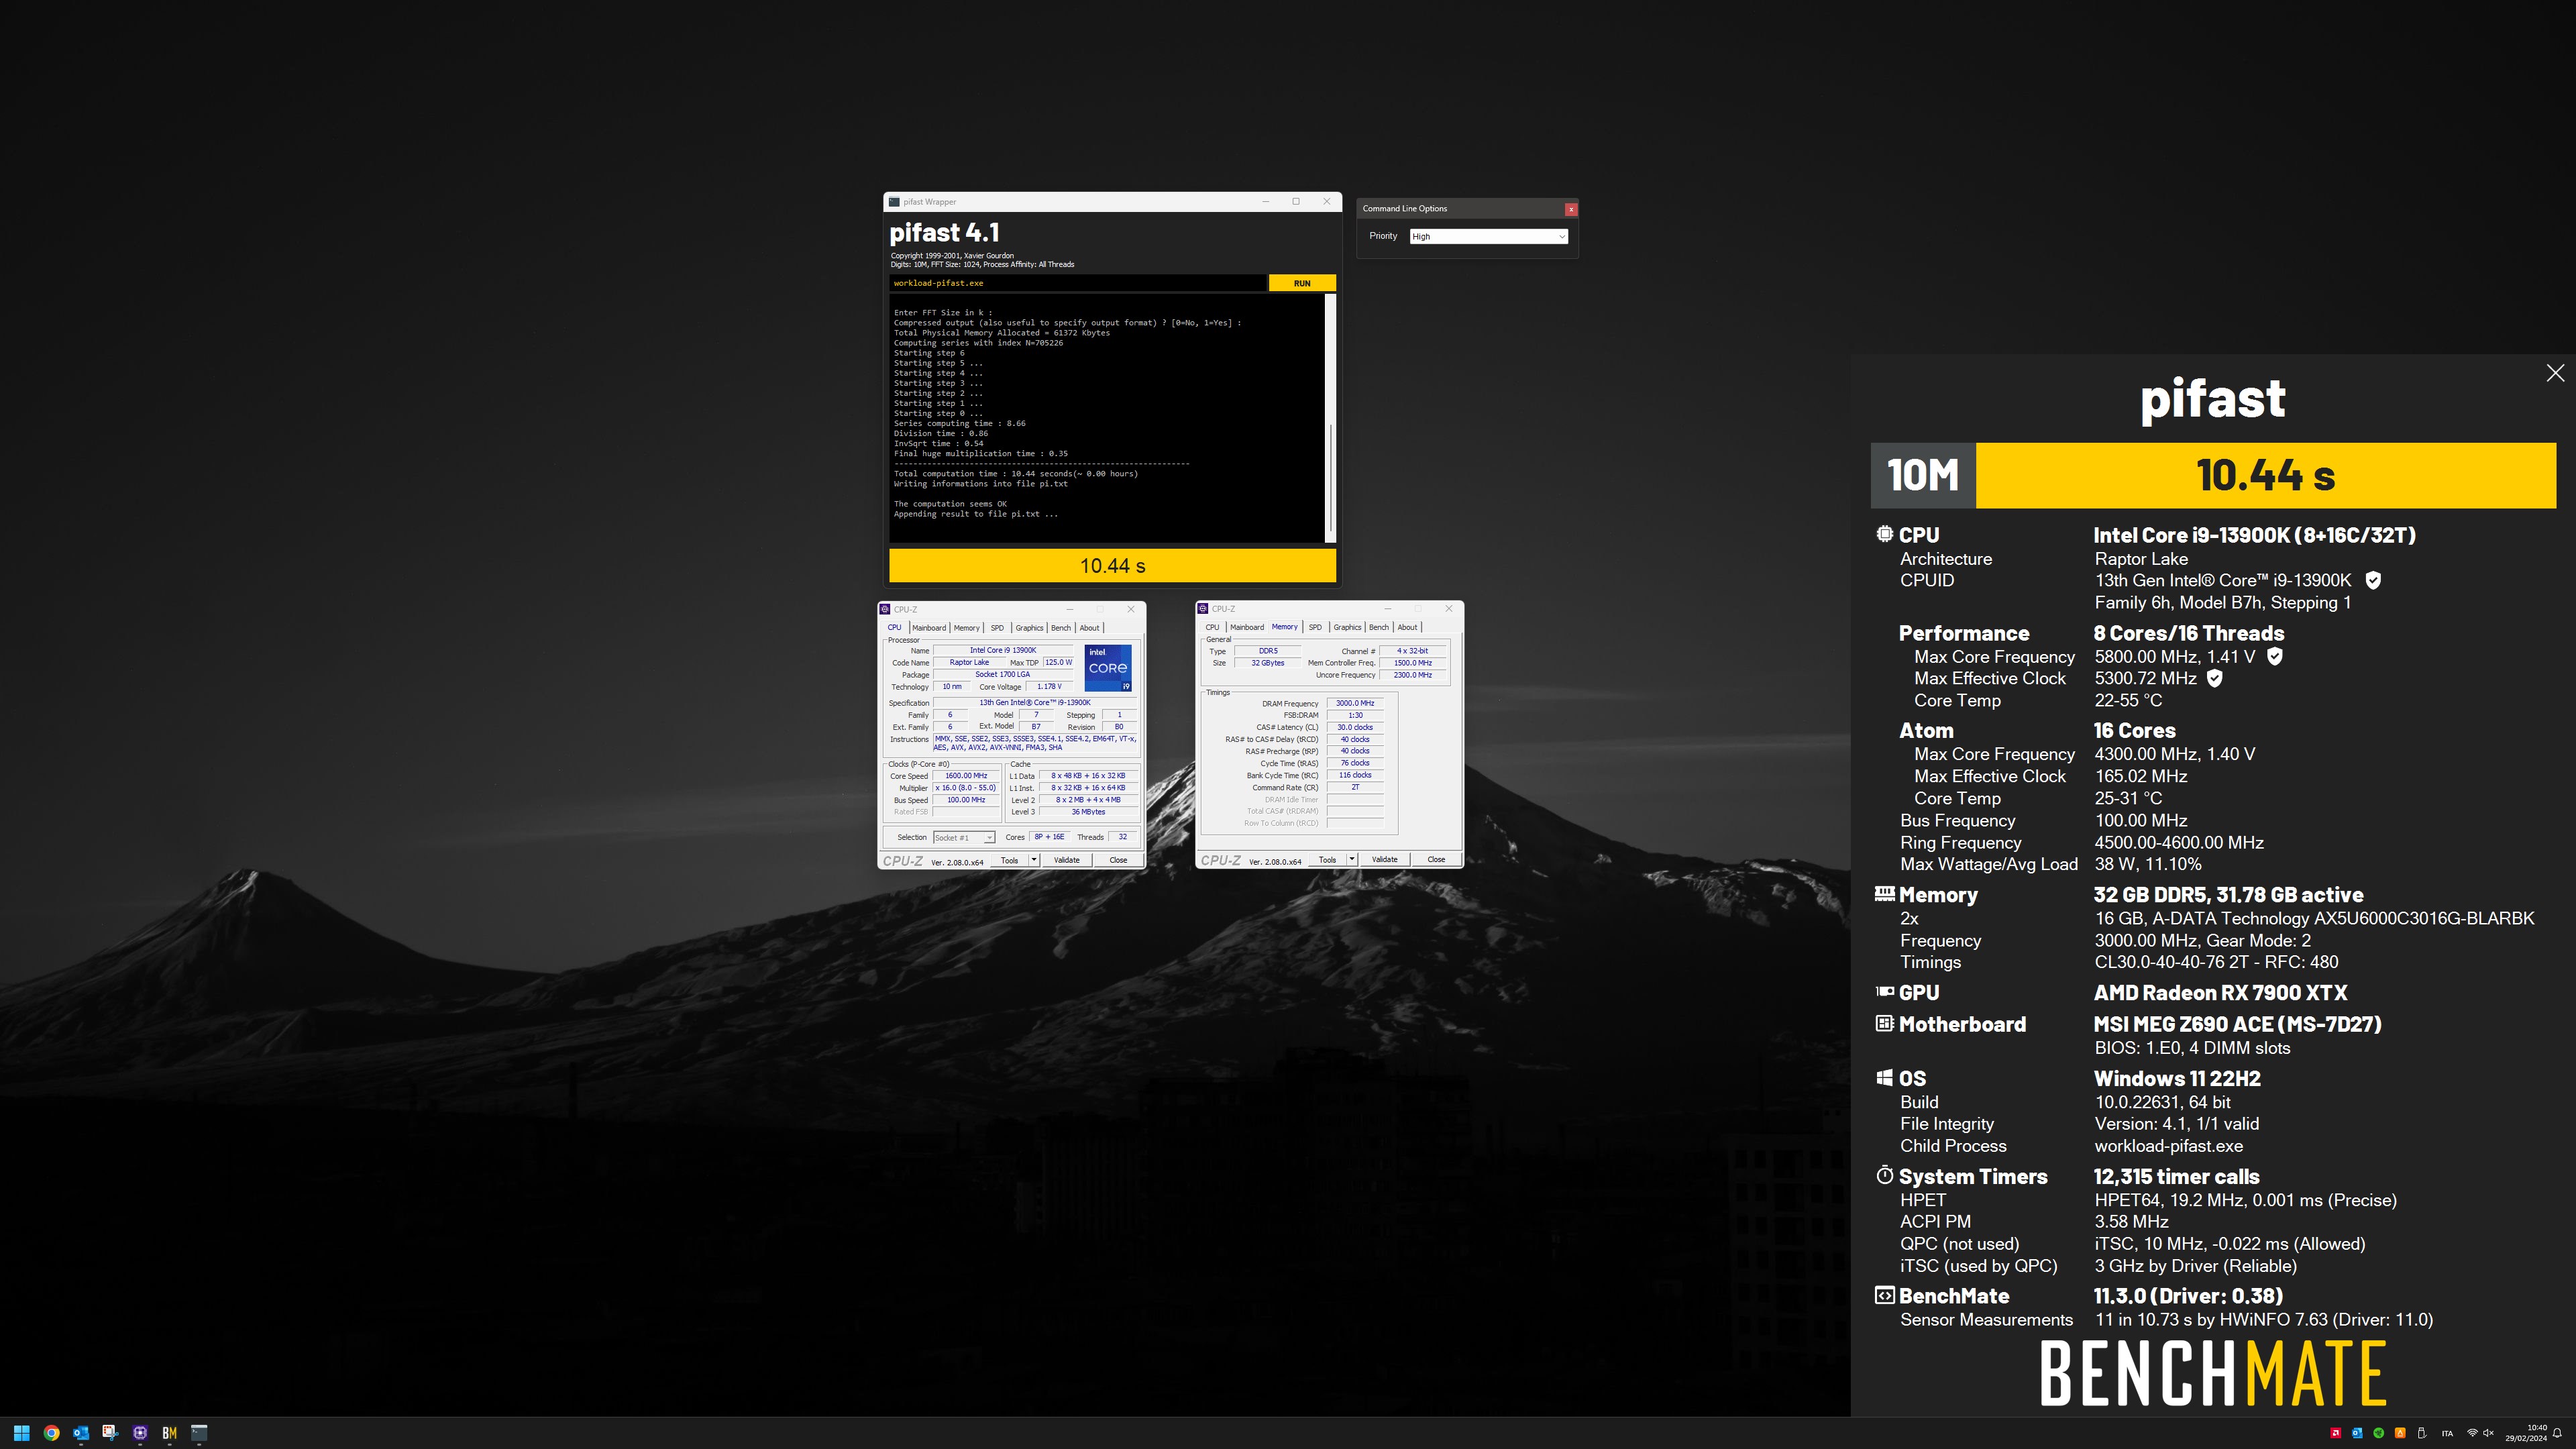Open Graphics tab in right CPU-Z window
2576x1449 pixels.
pos(1347,627)
